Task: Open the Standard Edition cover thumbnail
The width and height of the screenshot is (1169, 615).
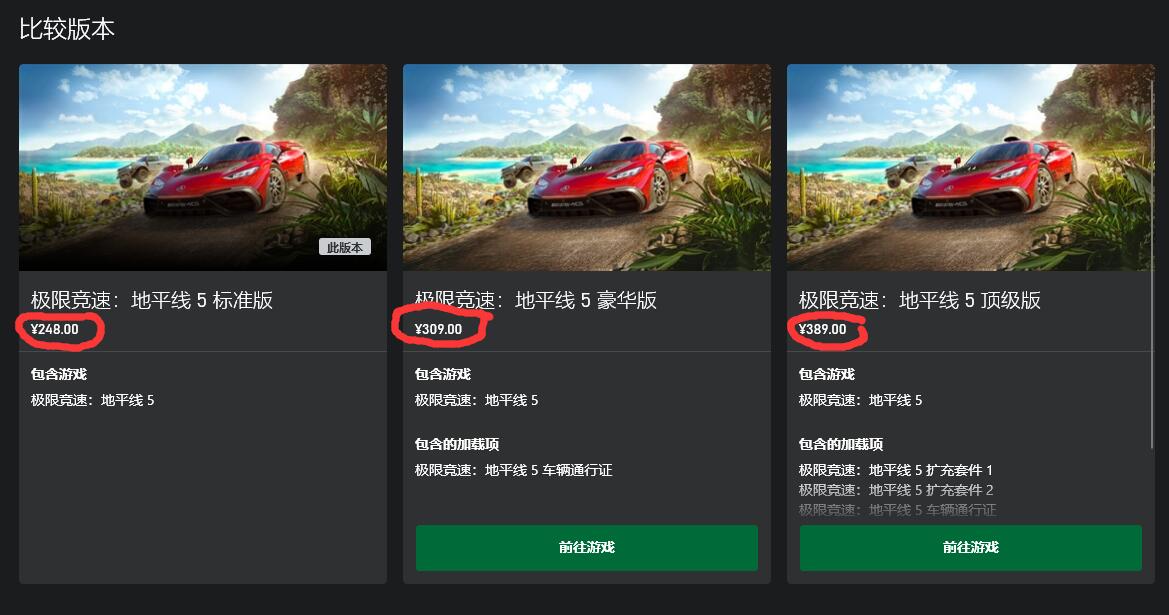Action: pos(203,167)
